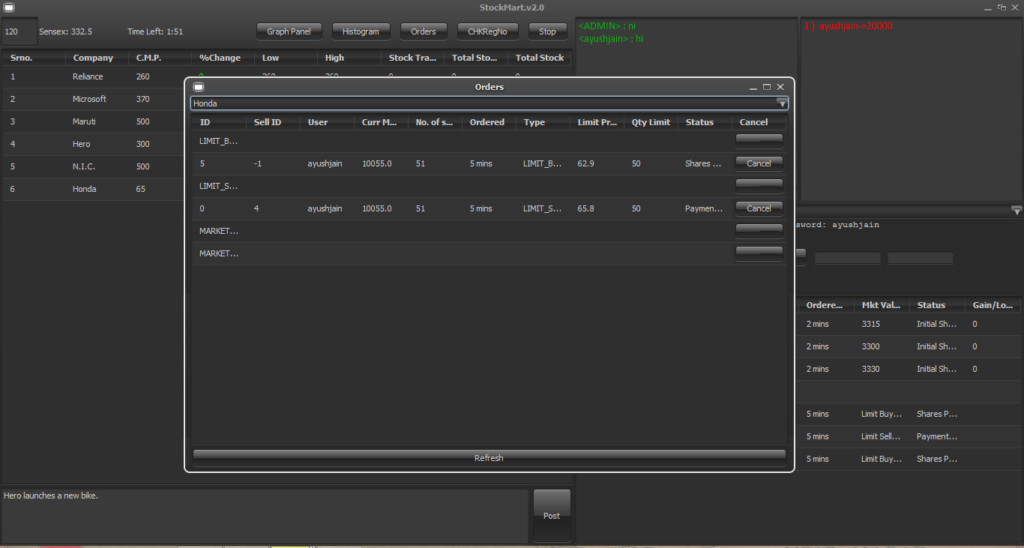
Task: Sort orders by Ordered column
Action: coord(488,122)
